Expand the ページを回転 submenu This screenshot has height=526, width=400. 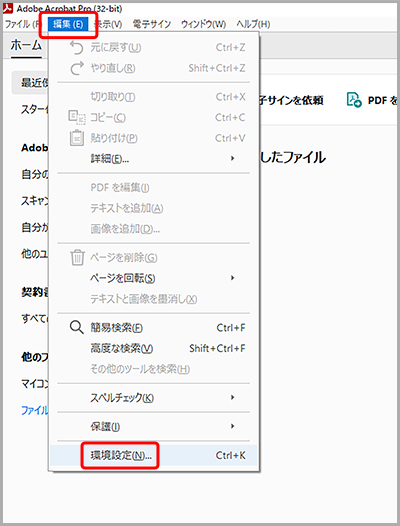click(232, 278)
